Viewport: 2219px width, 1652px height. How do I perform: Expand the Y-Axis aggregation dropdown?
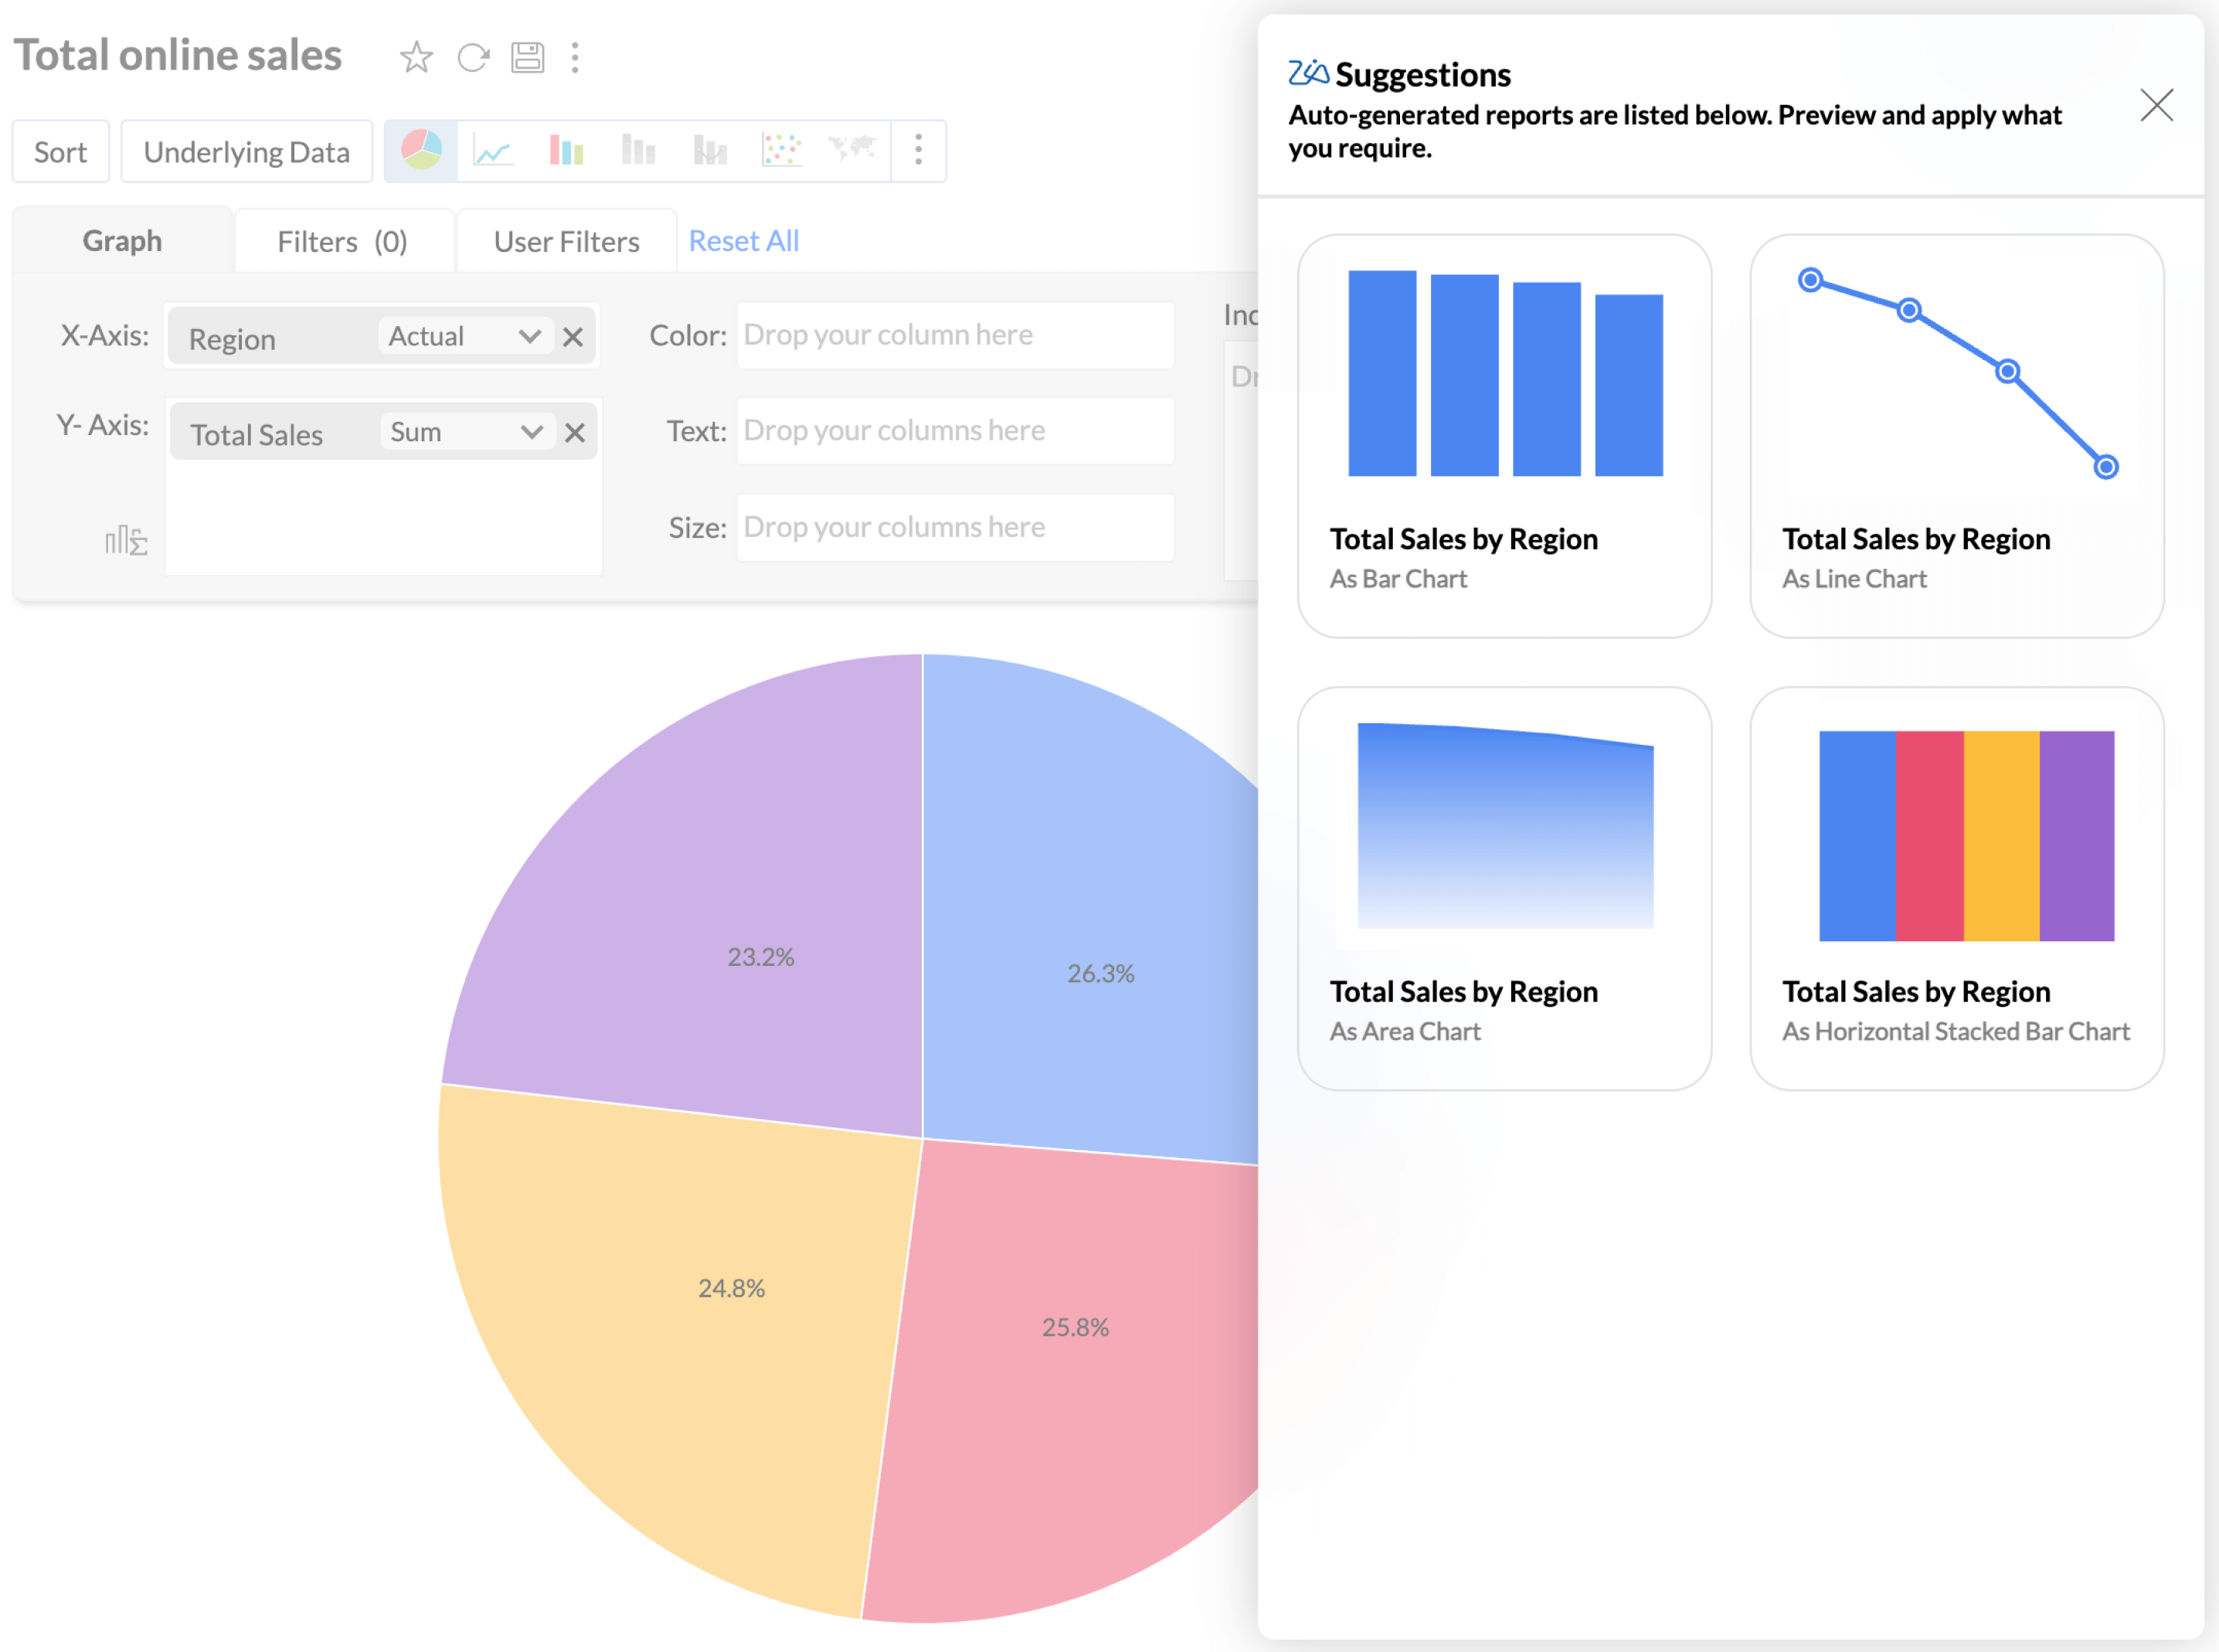point(529,430)
